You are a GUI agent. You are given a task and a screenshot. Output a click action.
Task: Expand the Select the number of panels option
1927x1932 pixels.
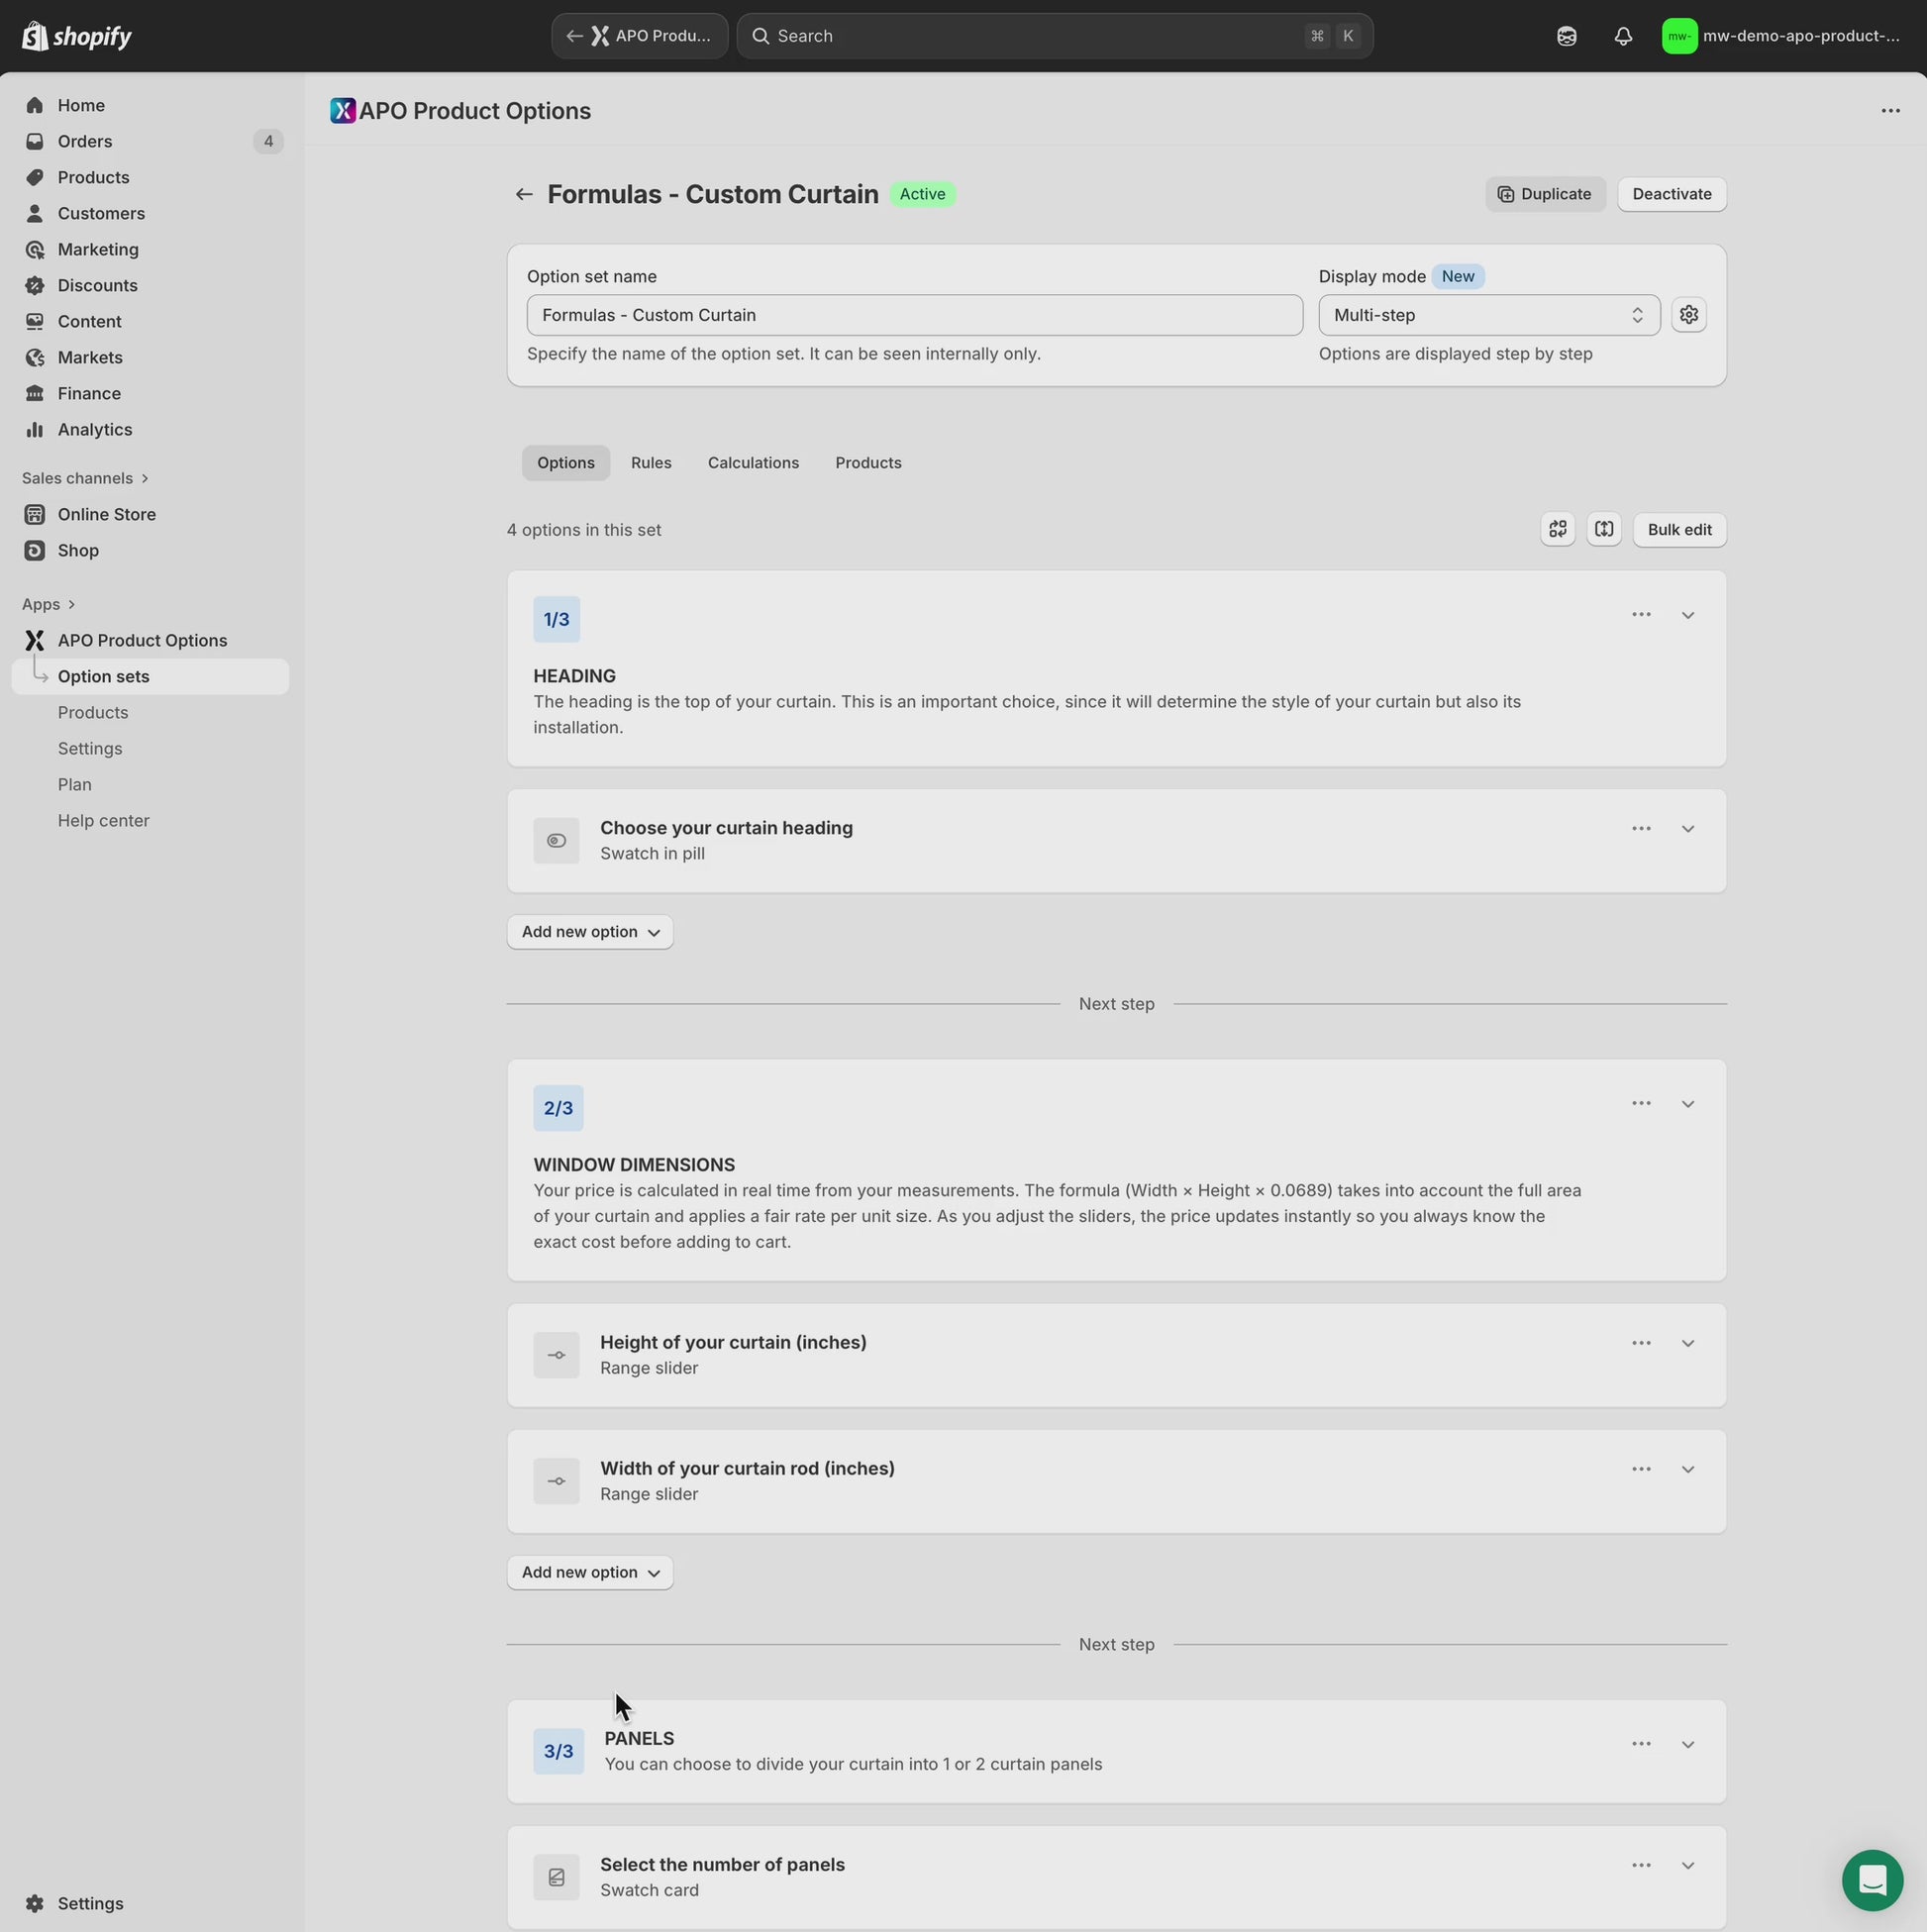(1687, 1866)
